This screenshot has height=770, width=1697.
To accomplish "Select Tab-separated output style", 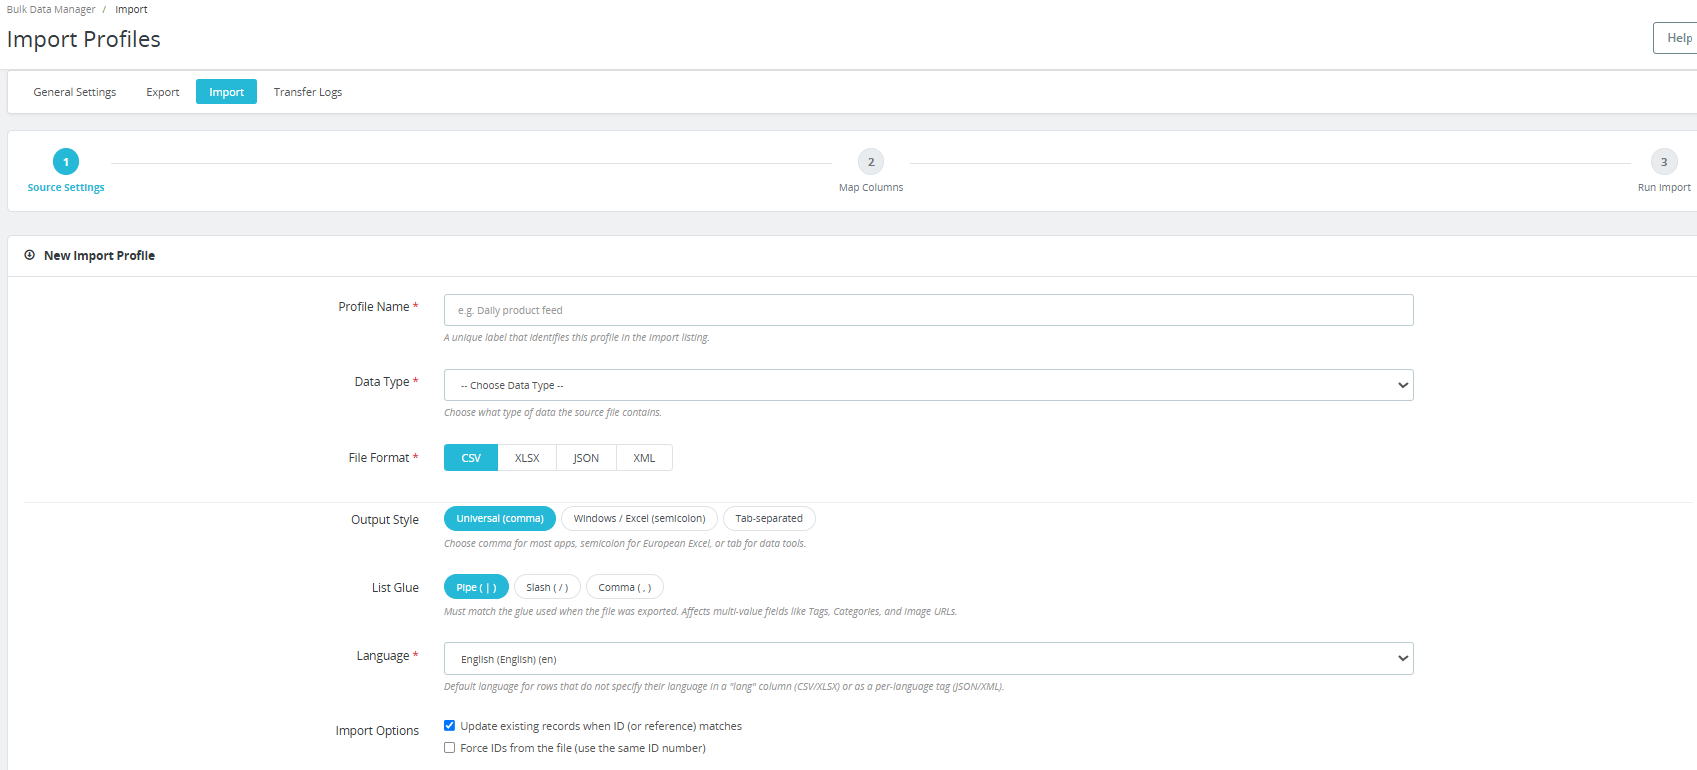I will coord(769,519).
